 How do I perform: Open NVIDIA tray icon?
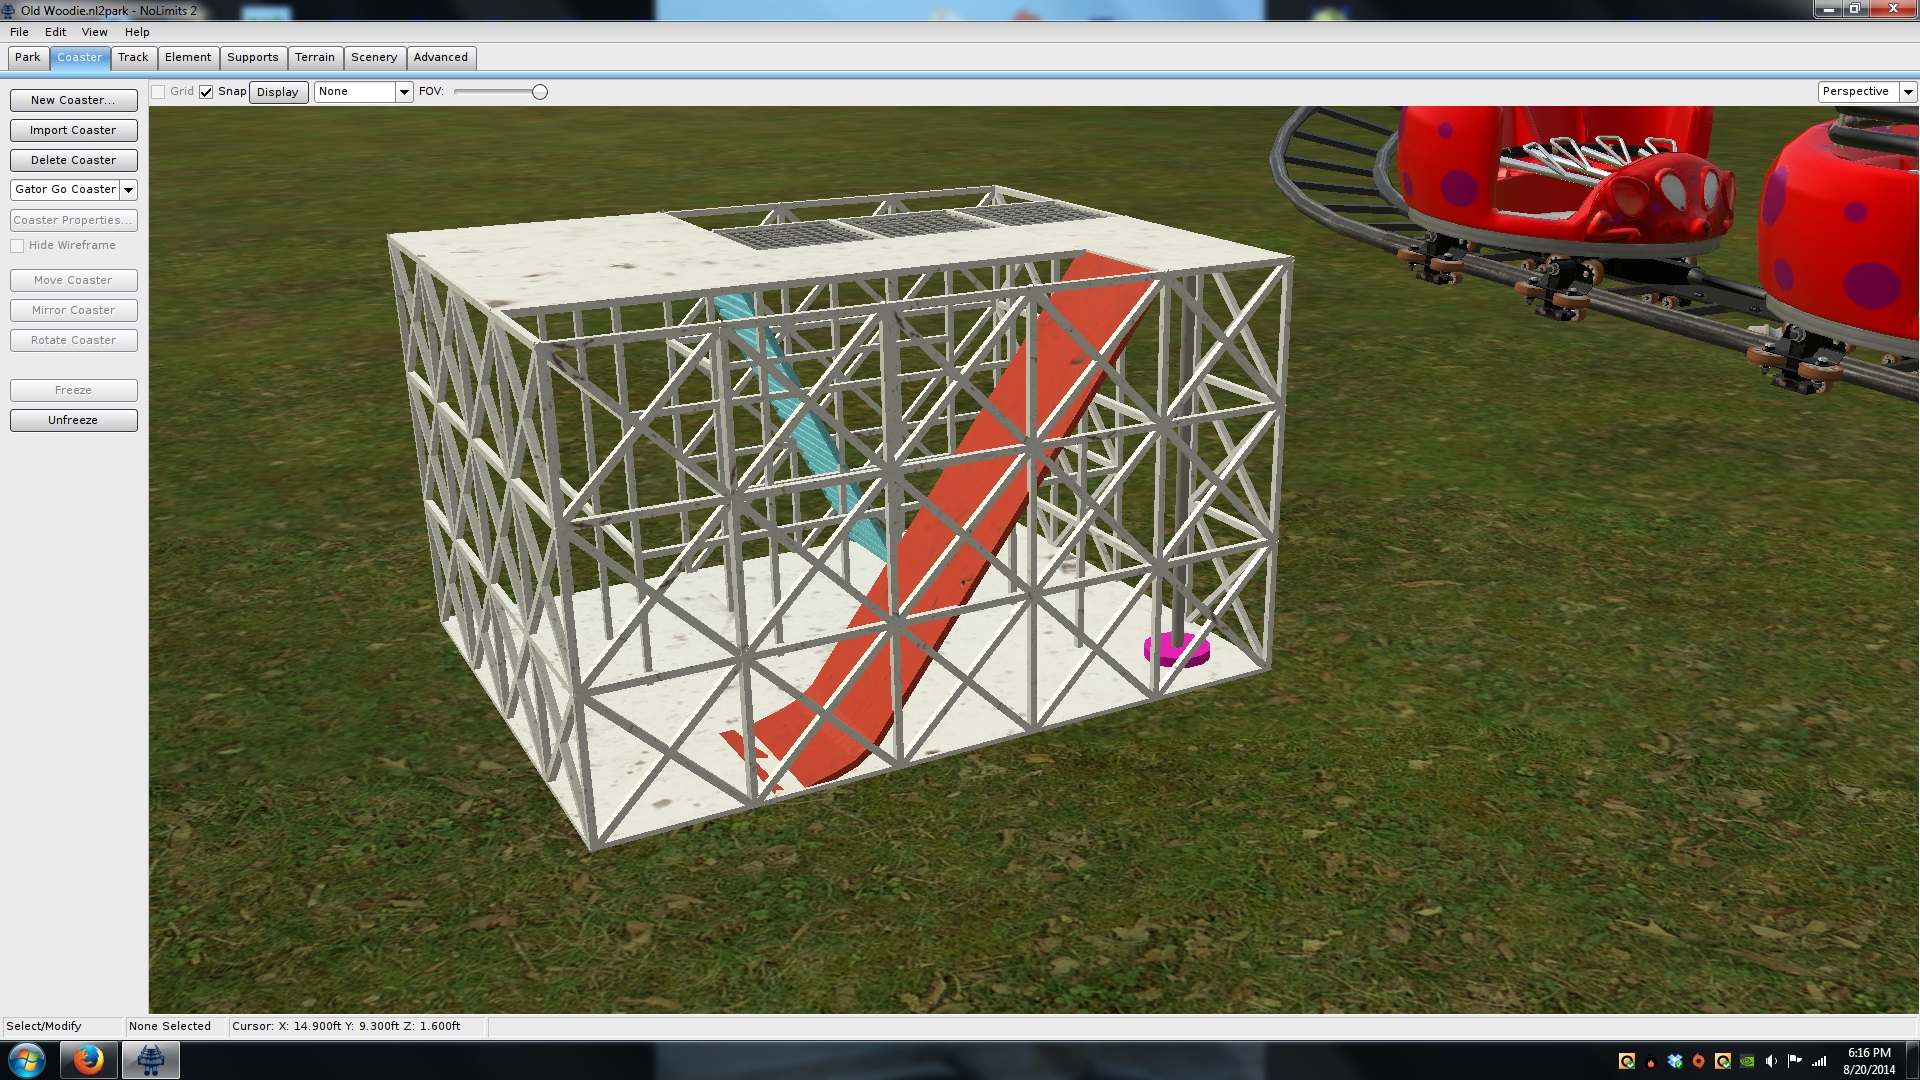coord(1747,1061)
